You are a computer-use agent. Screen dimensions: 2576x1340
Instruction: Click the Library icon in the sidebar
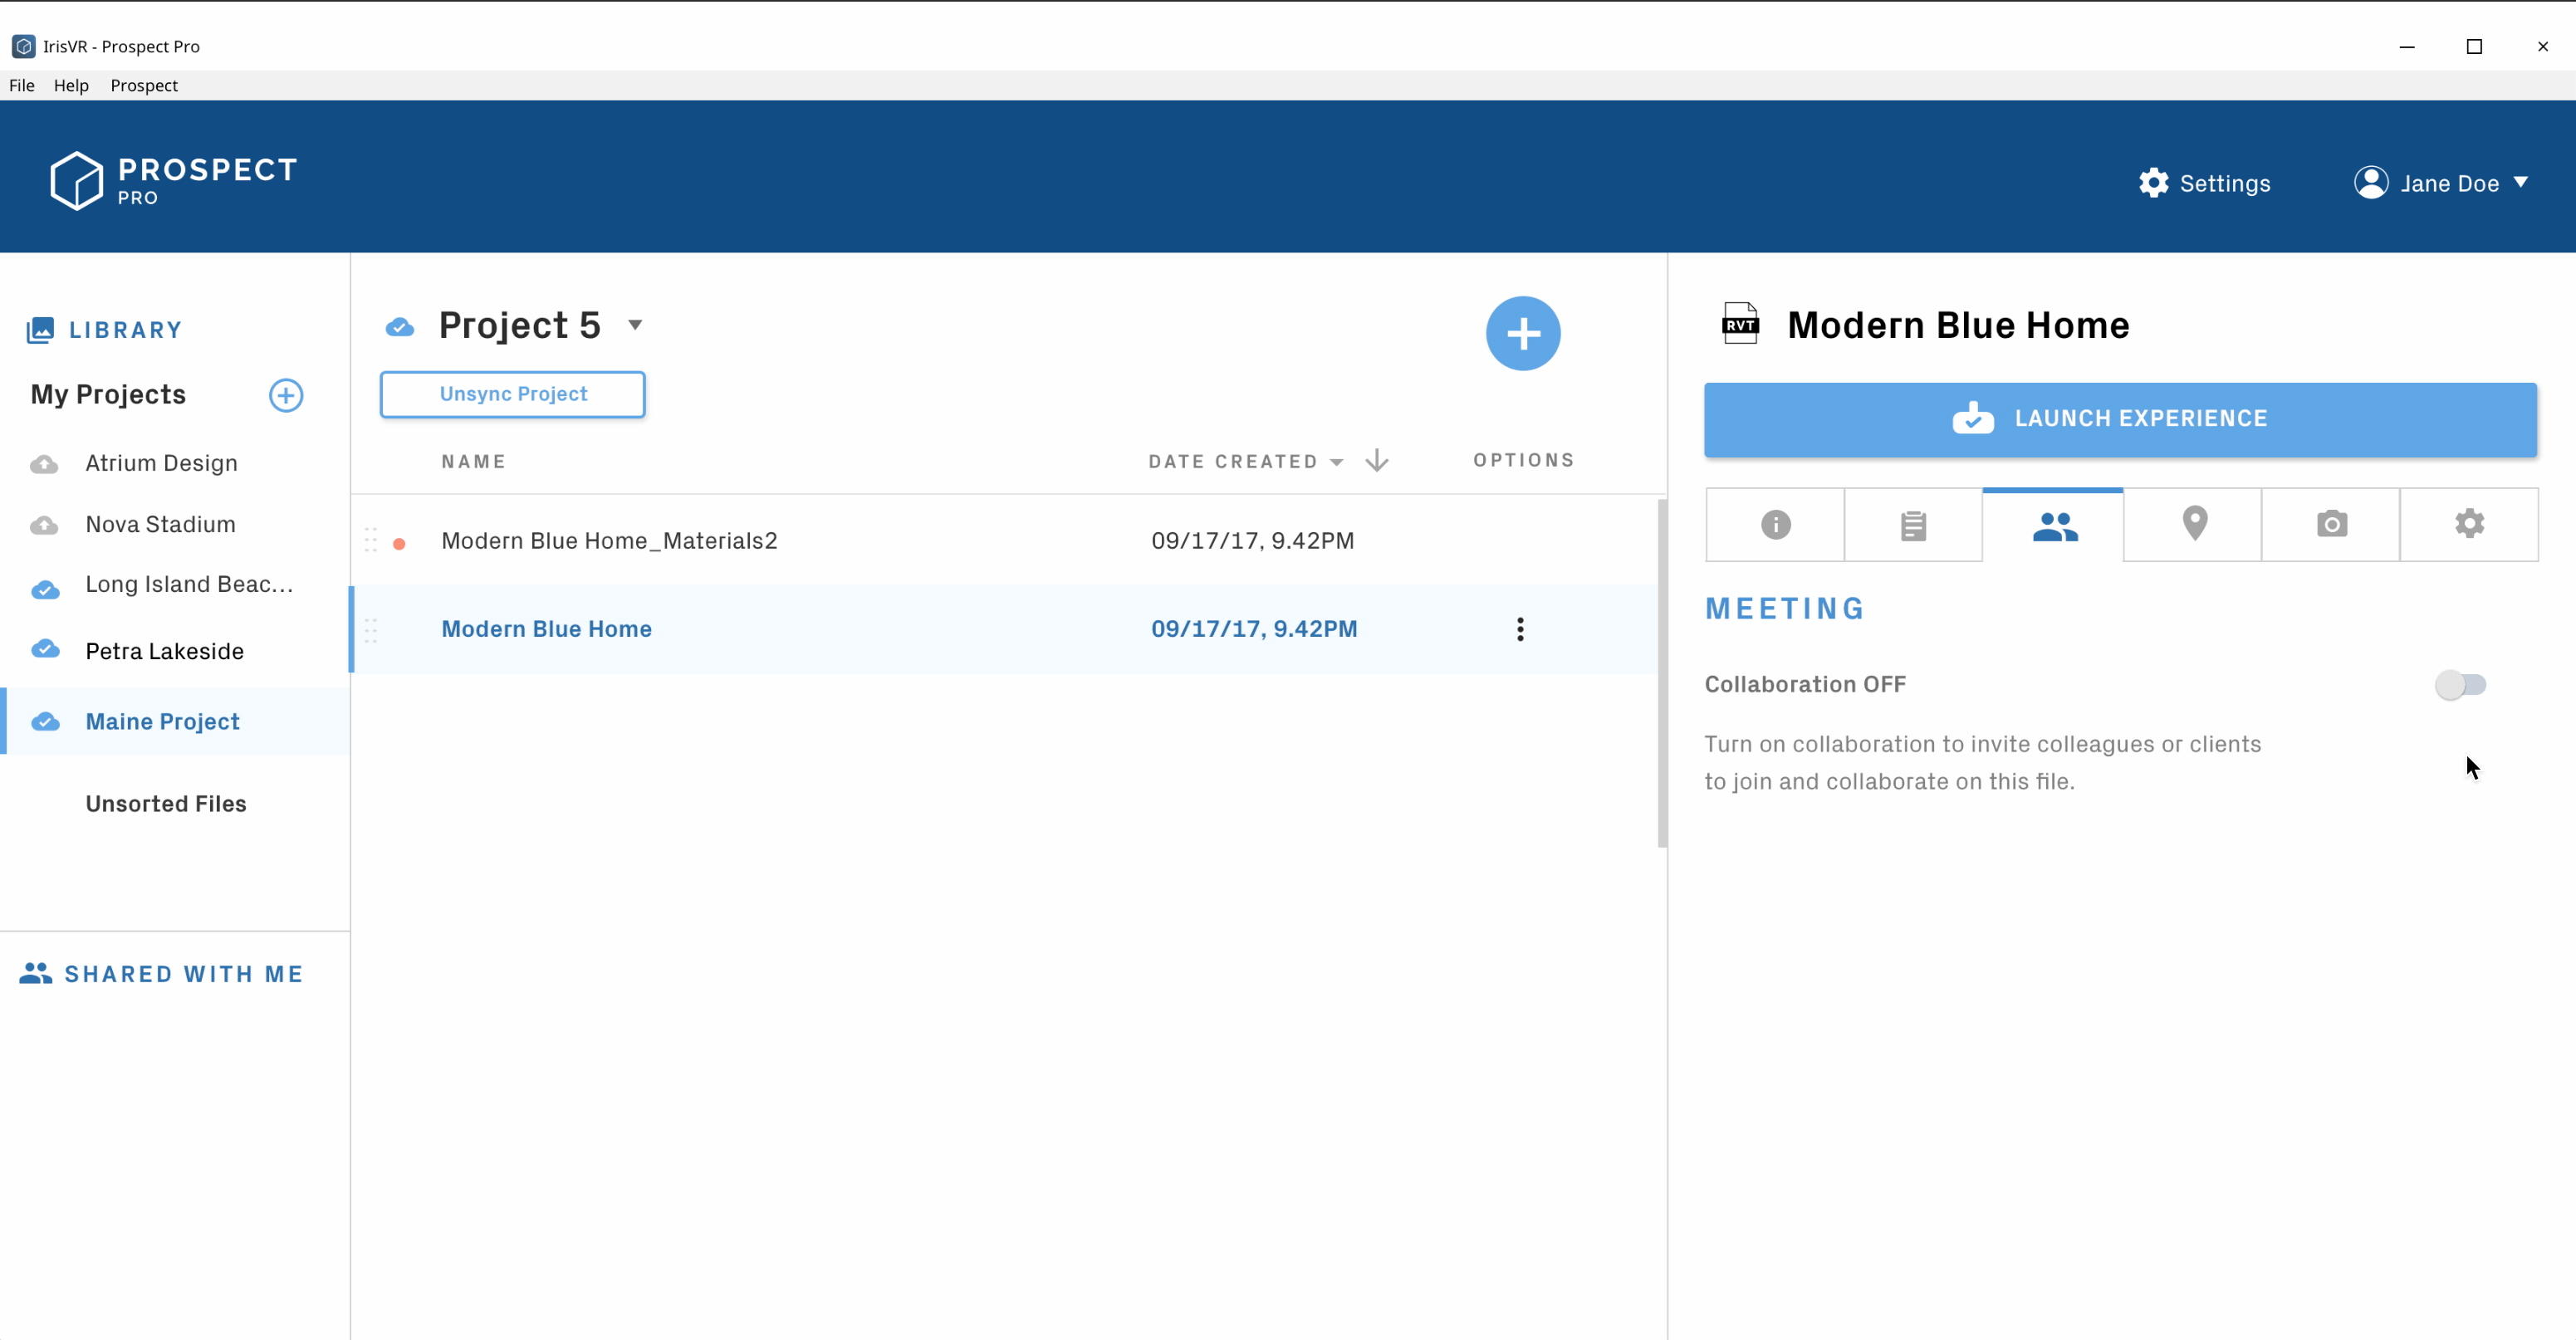pyautogui.click(x=40, y=330)
